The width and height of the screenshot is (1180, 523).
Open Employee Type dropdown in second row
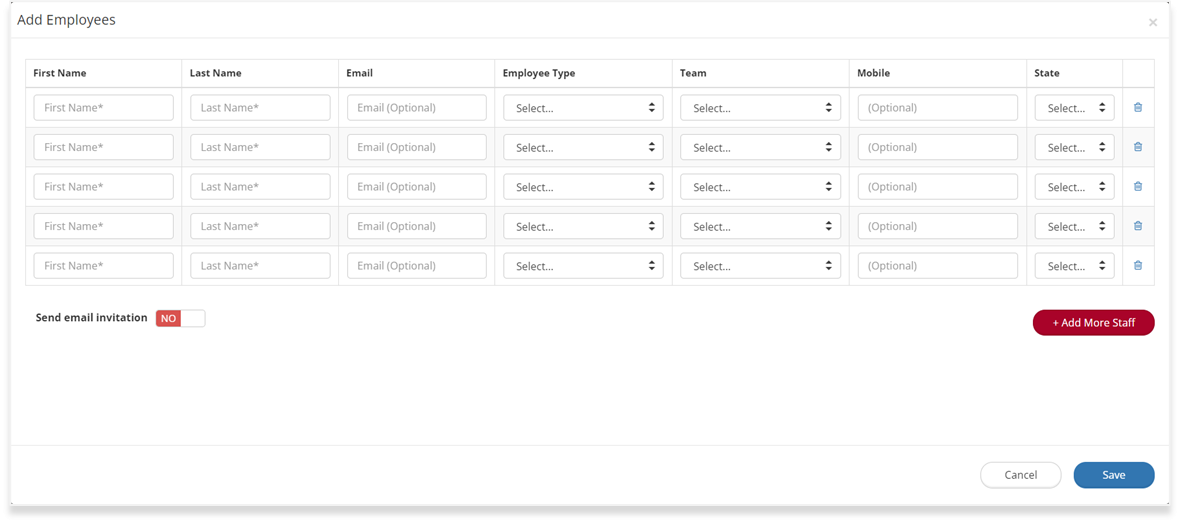(583, 147)
